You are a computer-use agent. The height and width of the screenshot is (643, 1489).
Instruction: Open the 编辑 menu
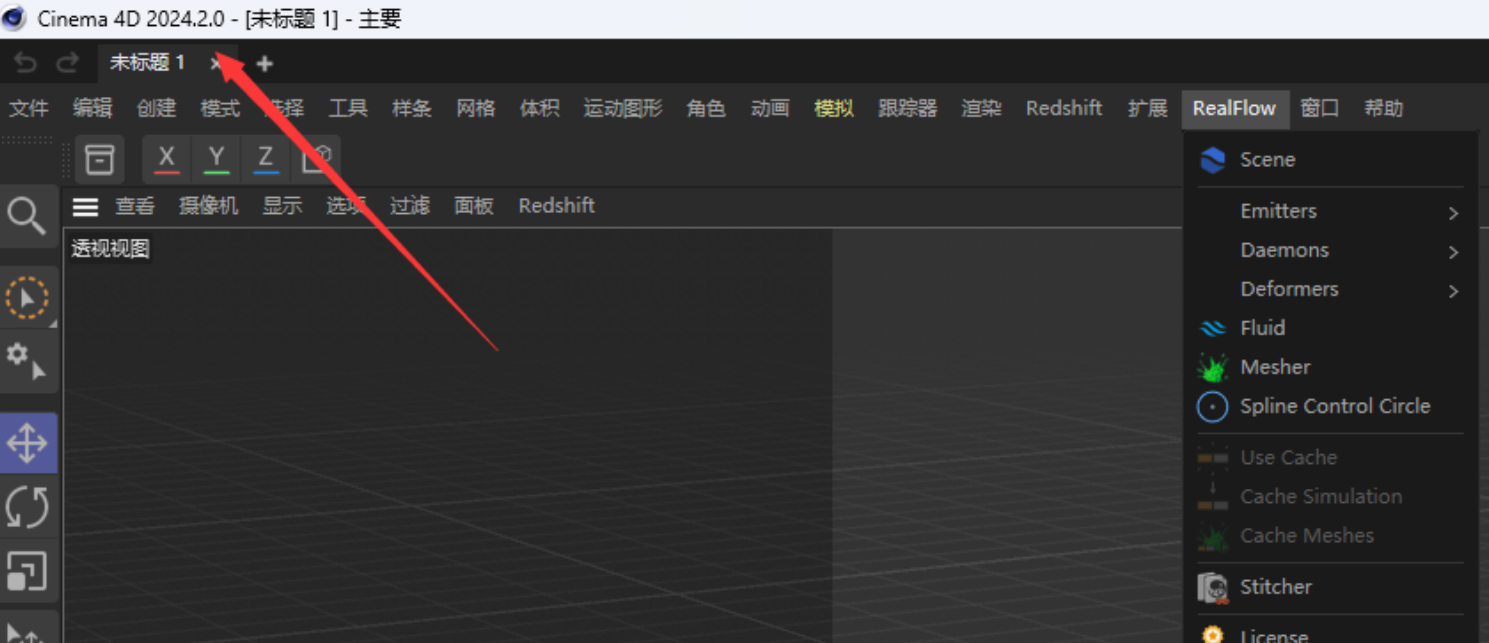[93, 108]
